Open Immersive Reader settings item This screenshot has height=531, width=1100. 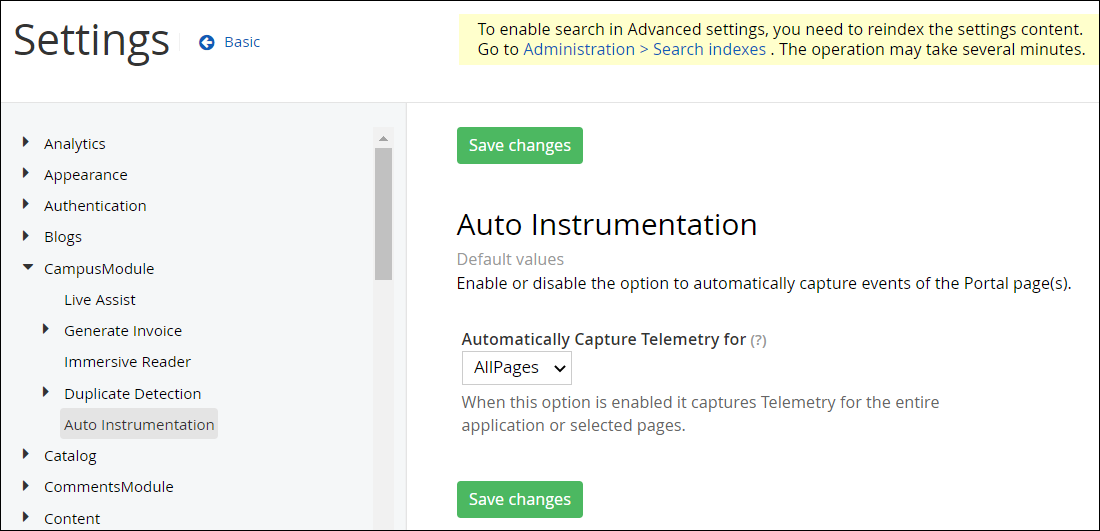coord(127,362)
